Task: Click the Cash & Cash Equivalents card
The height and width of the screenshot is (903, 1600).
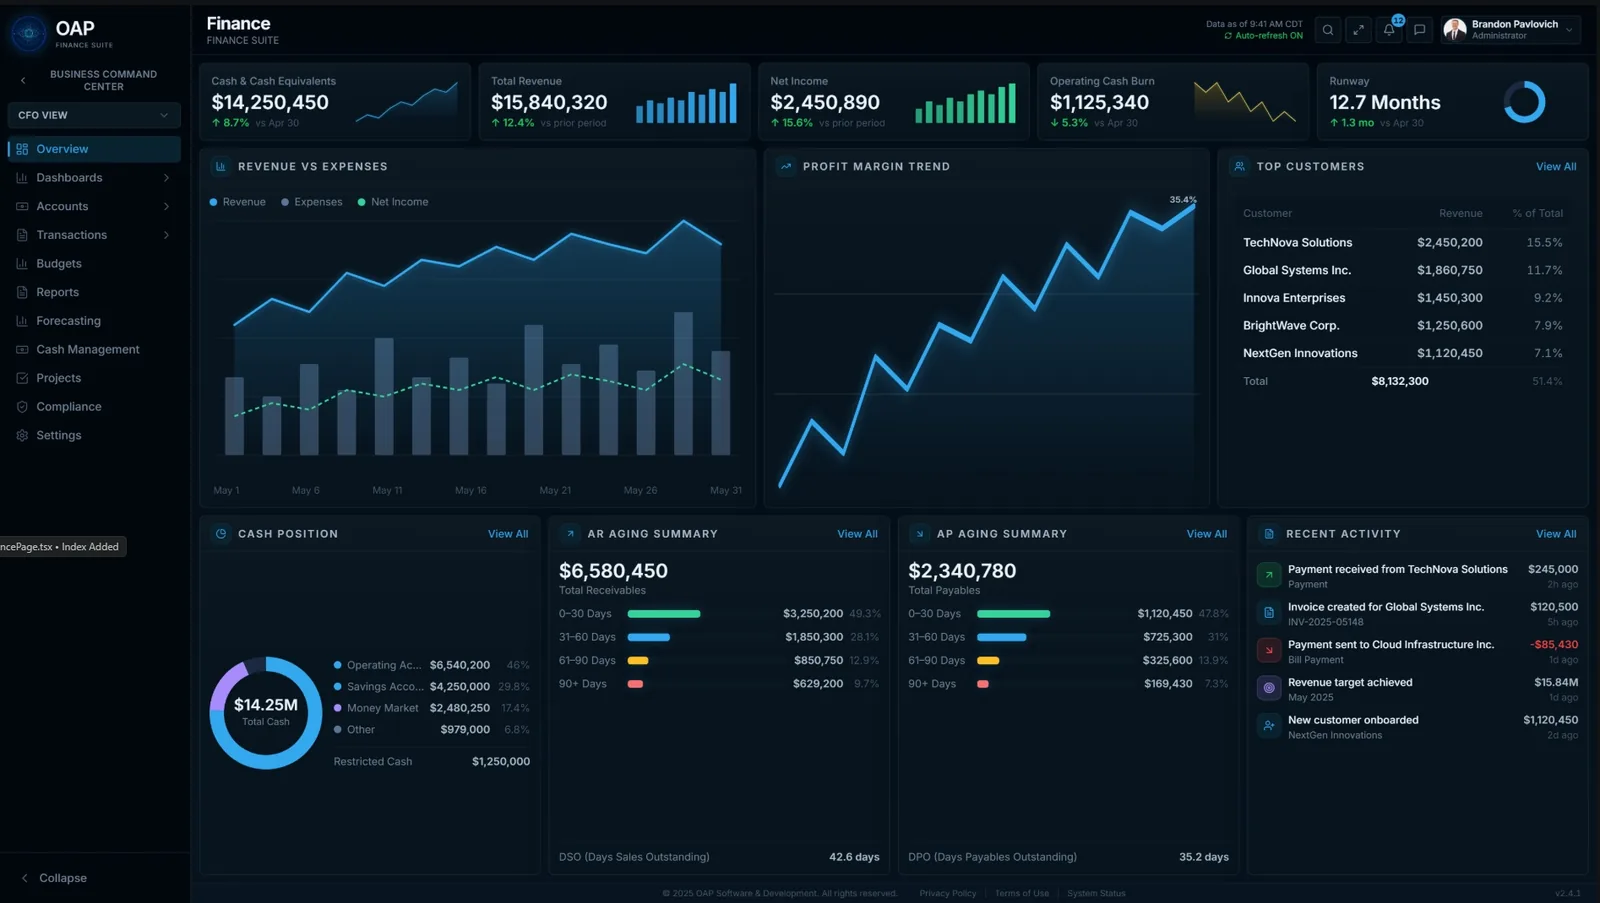Action: tap(335, 102)
